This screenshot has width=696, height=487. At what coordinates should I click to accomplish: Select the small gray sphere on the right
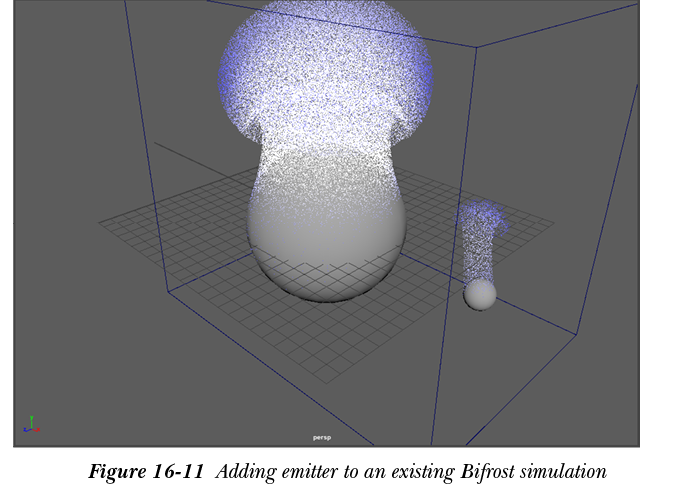coord(480,294)
